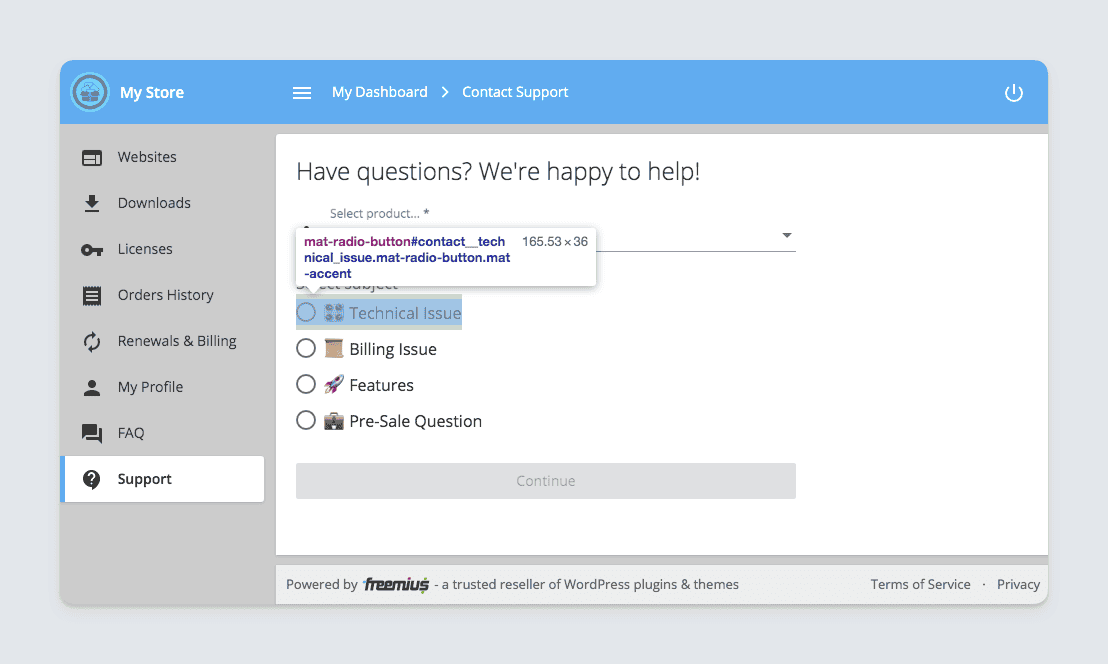The width and height of the screenshot is (1108, 664).
Task: Click the Continue button
Action: coord(545,480)
